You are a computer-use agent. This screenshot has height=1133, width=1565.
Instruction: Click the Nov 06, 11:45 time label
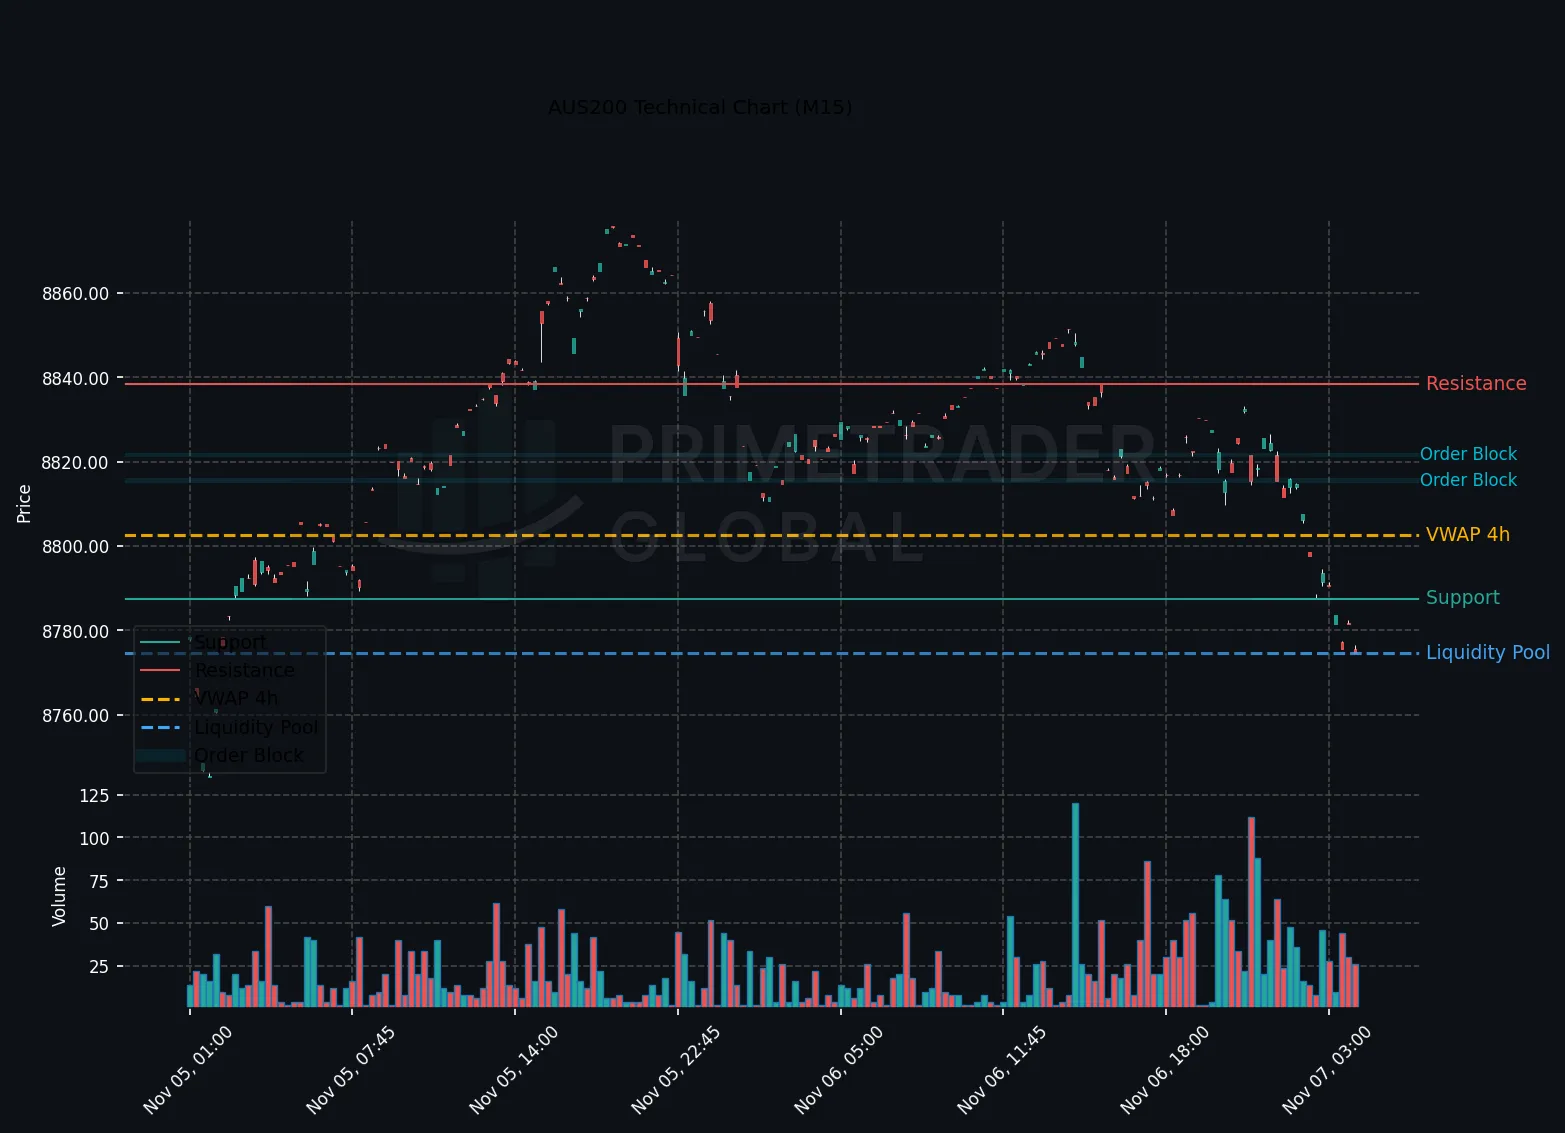click(x=1001, y=1070)
